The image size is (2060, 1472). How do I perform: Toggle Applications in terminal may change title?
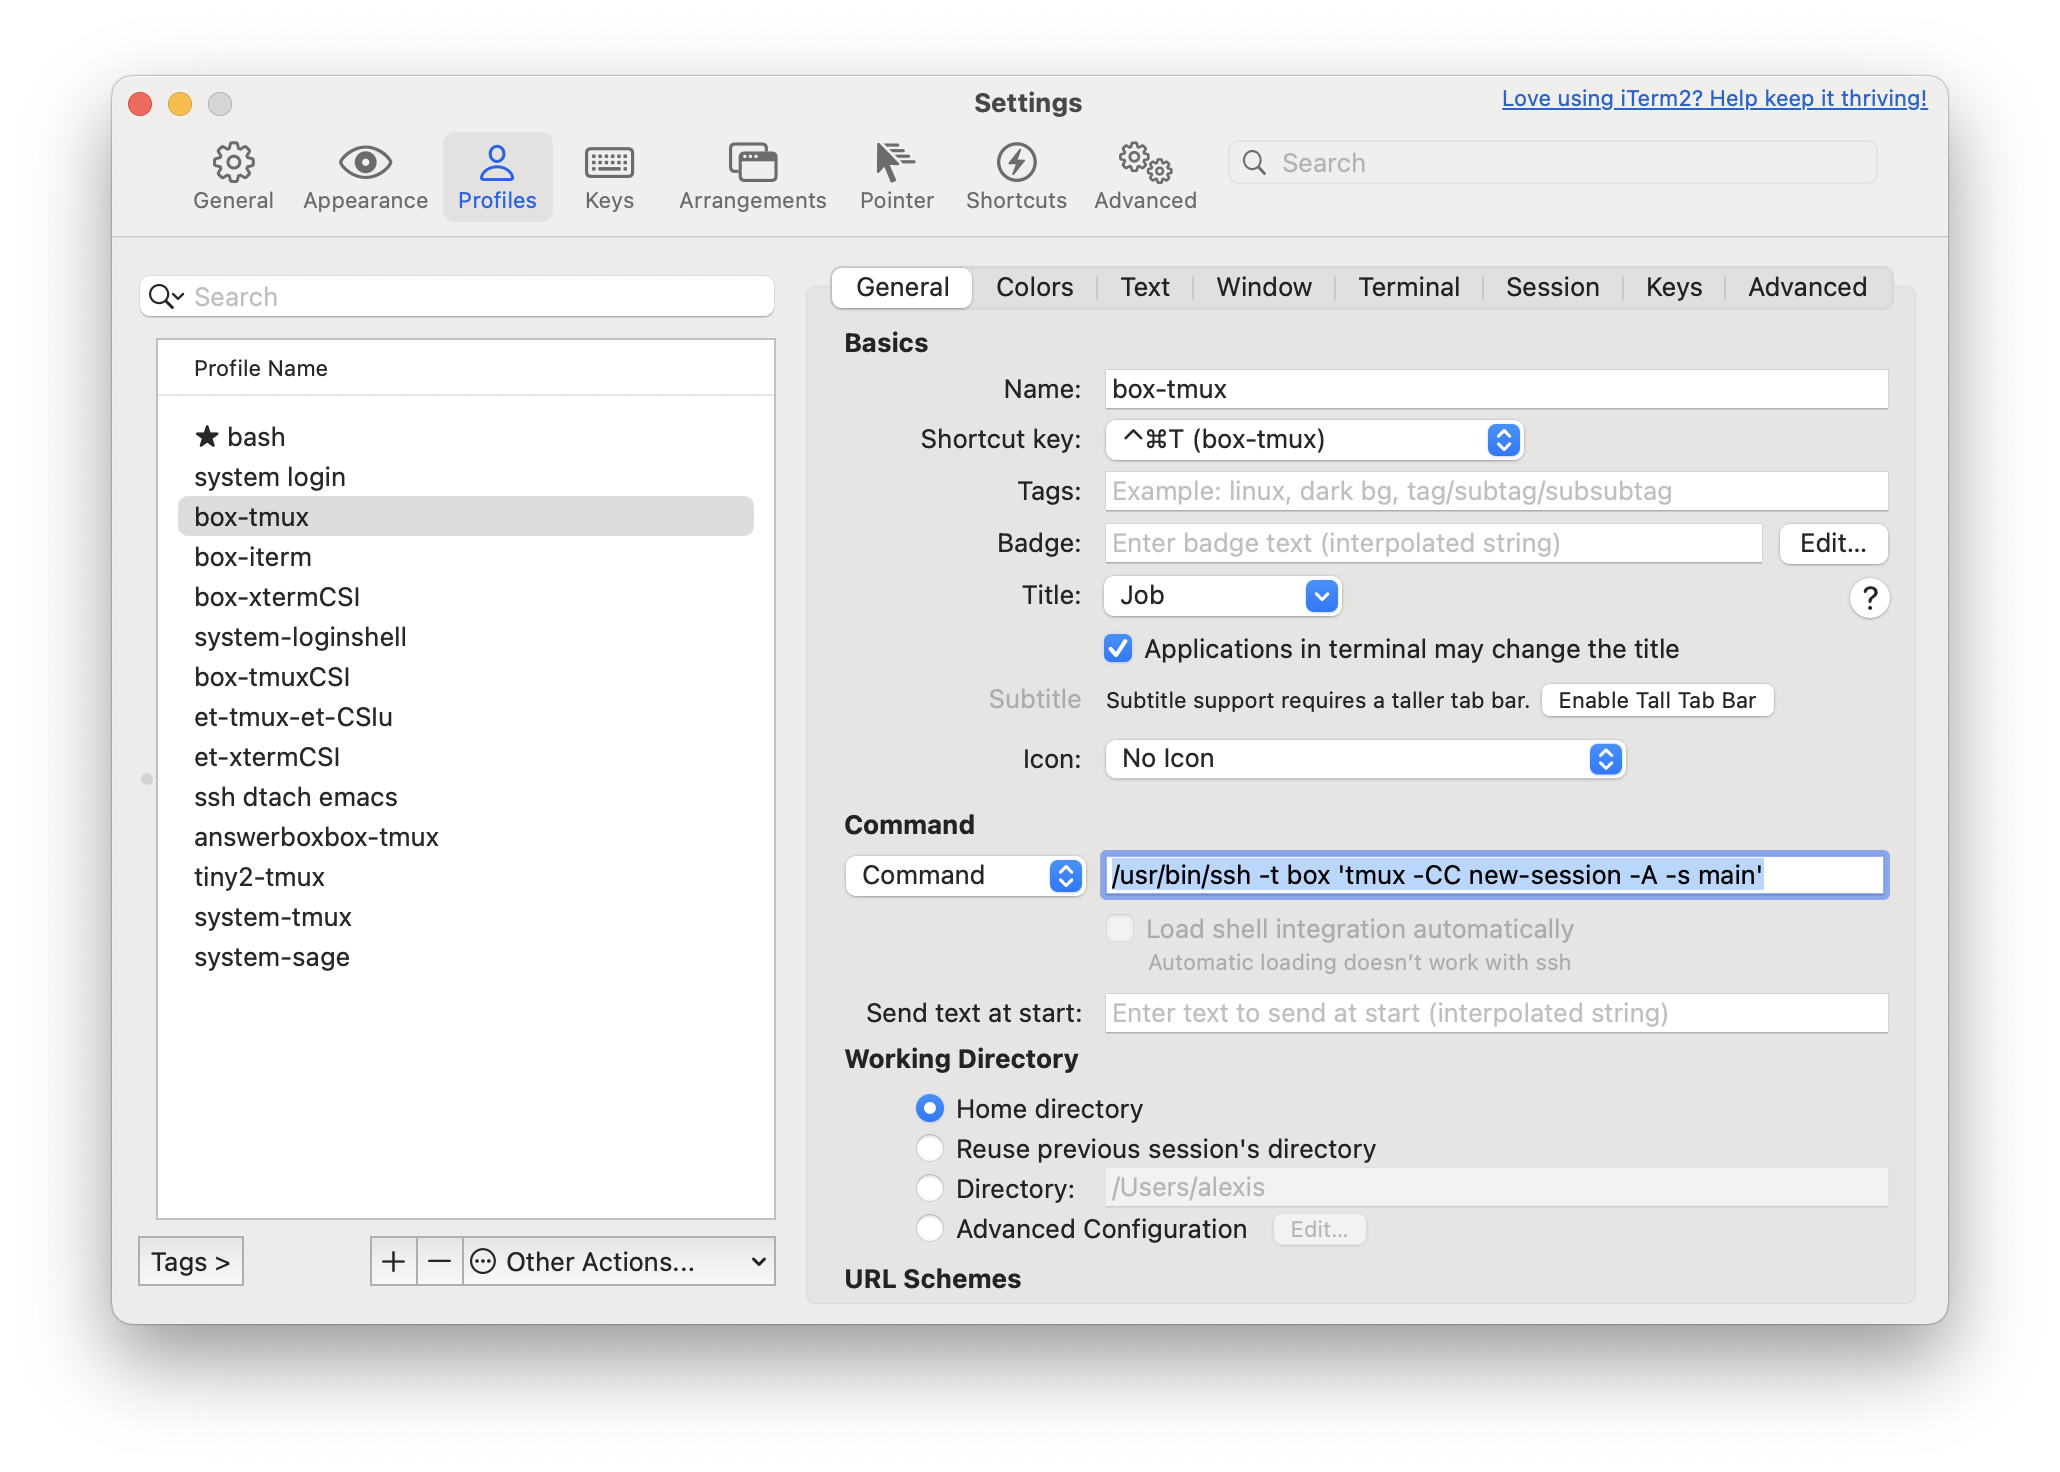click(x=1118, y=649)
